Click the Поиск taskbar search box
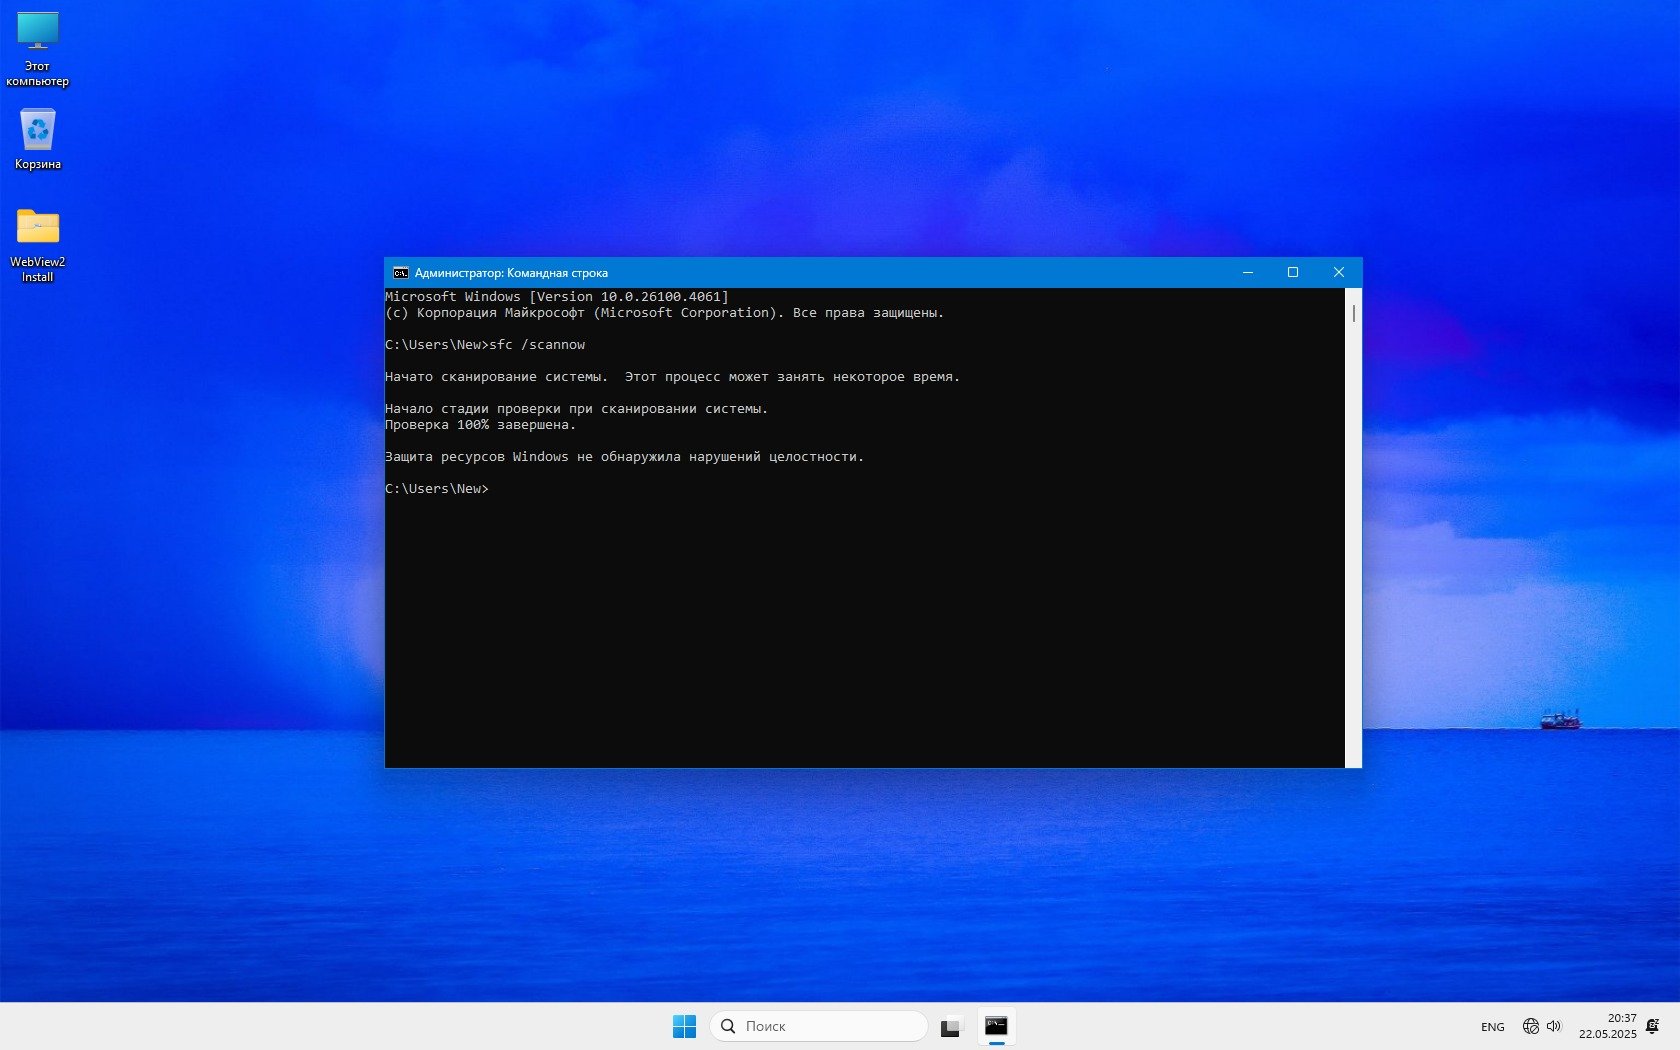 click(x=820, y=1026)
